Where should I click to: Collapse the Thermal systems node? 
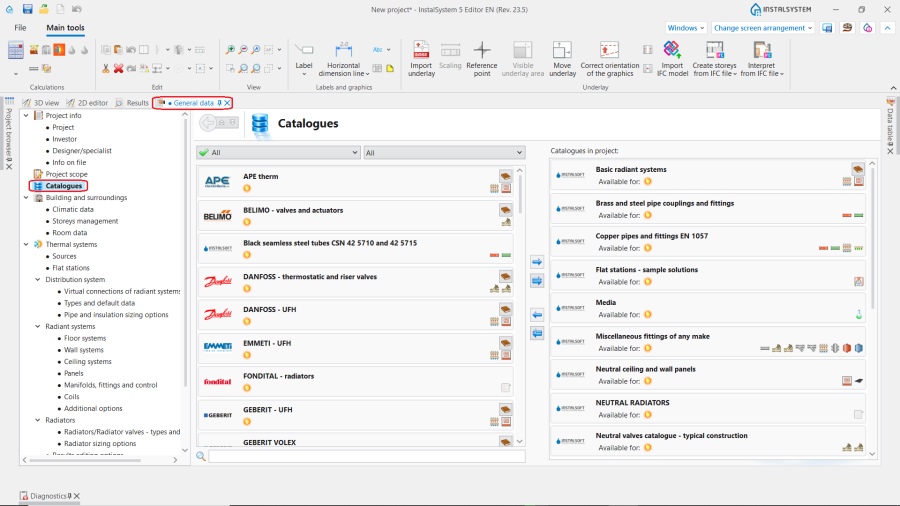(x=26, y=244)
